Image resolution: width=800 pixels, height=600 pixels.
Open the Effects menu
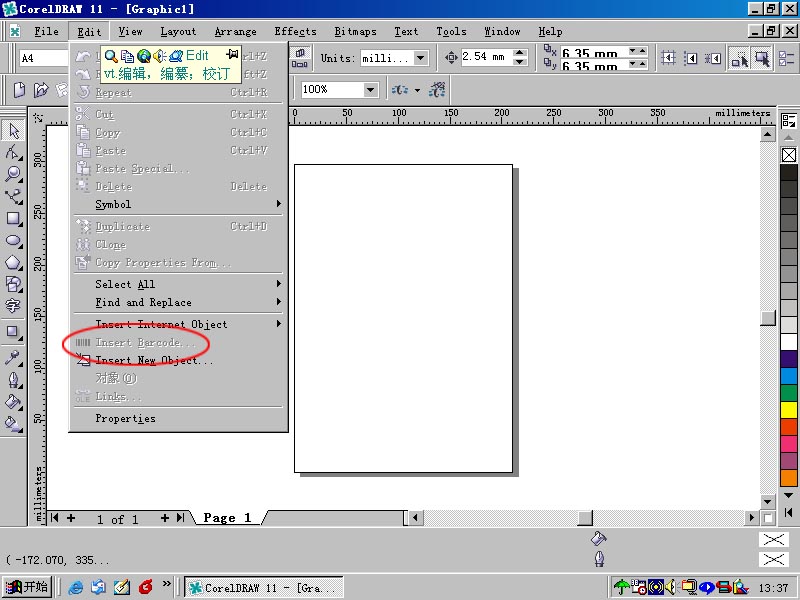[295, 32]
